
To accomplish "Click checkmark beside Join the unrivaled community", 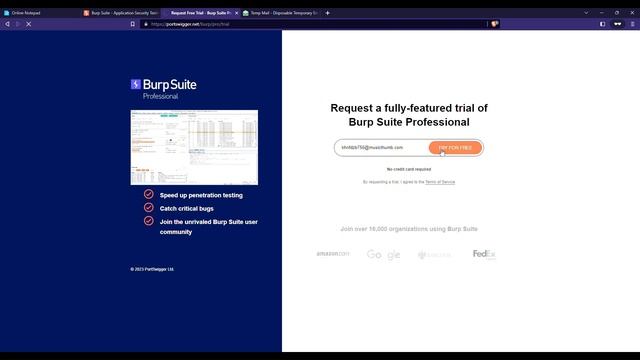I will click(149, 221).
